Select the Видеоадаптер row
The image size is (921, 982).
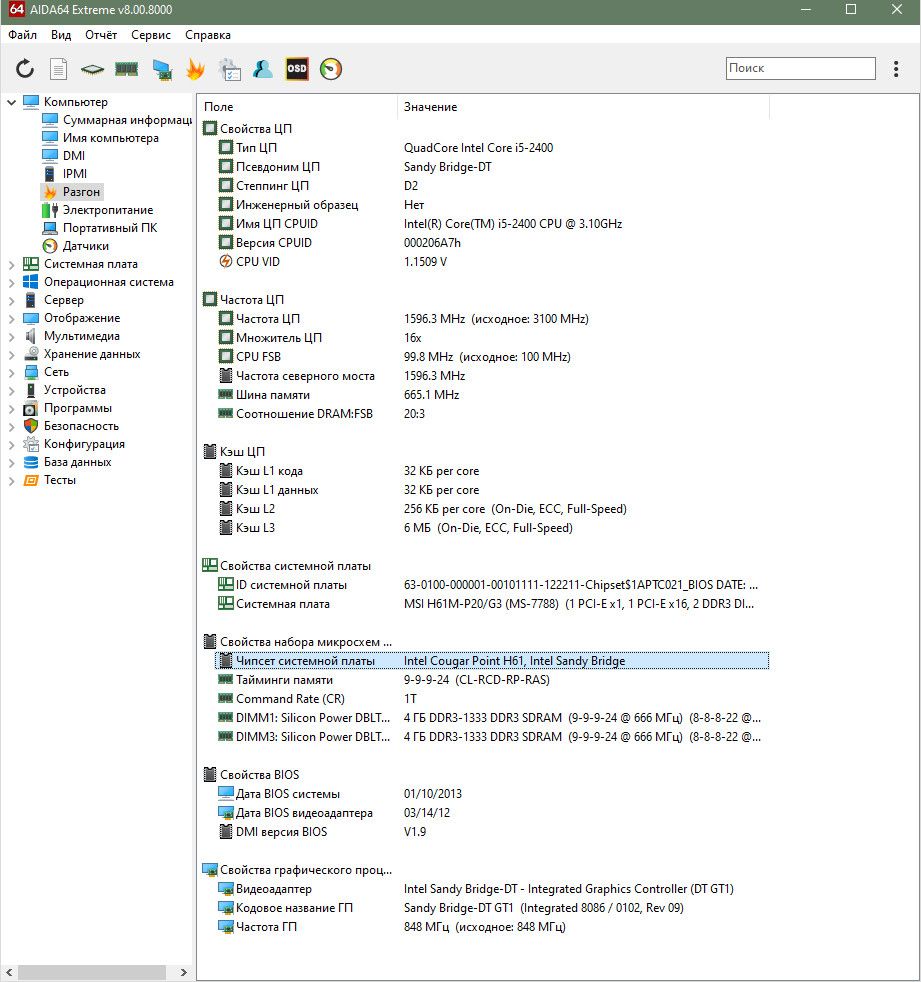pos(492,889)
